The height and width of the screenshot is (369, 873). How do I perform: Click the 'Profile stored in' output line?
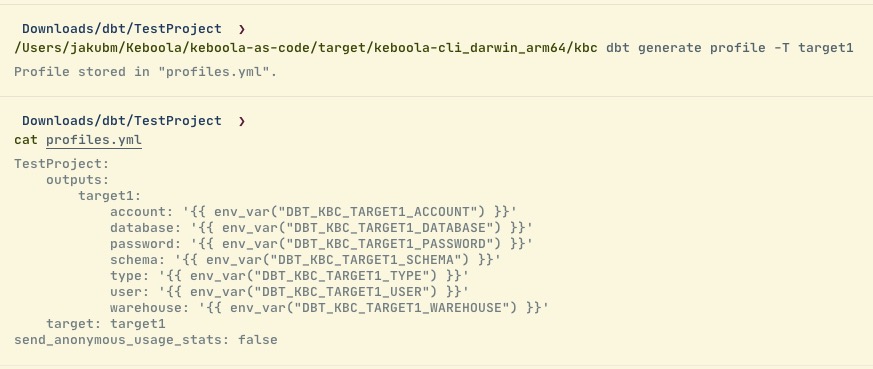[x=145, y=72]
